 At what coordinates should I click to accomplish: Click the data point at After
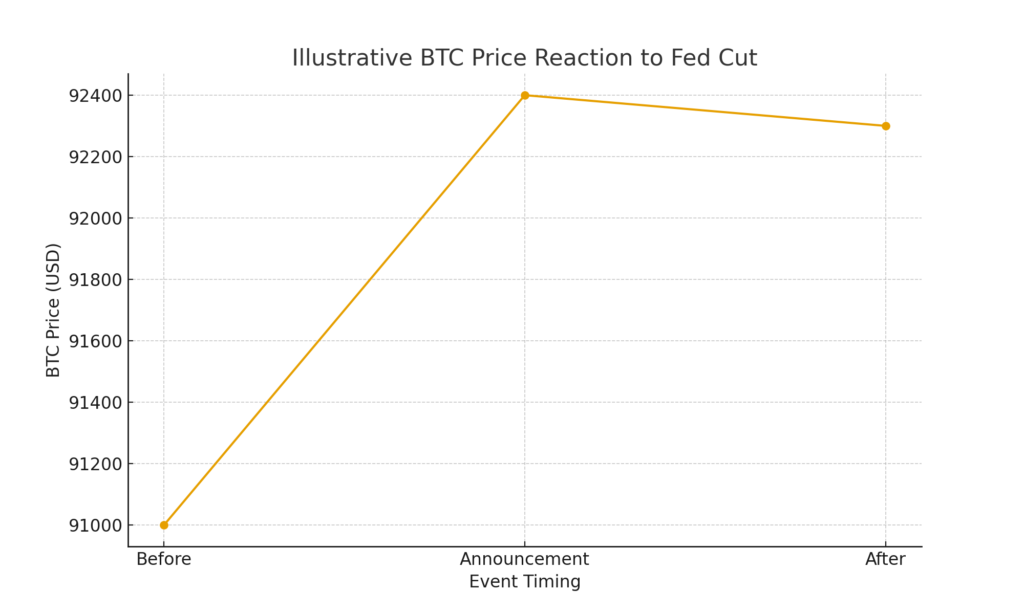(x=886, y=126)
